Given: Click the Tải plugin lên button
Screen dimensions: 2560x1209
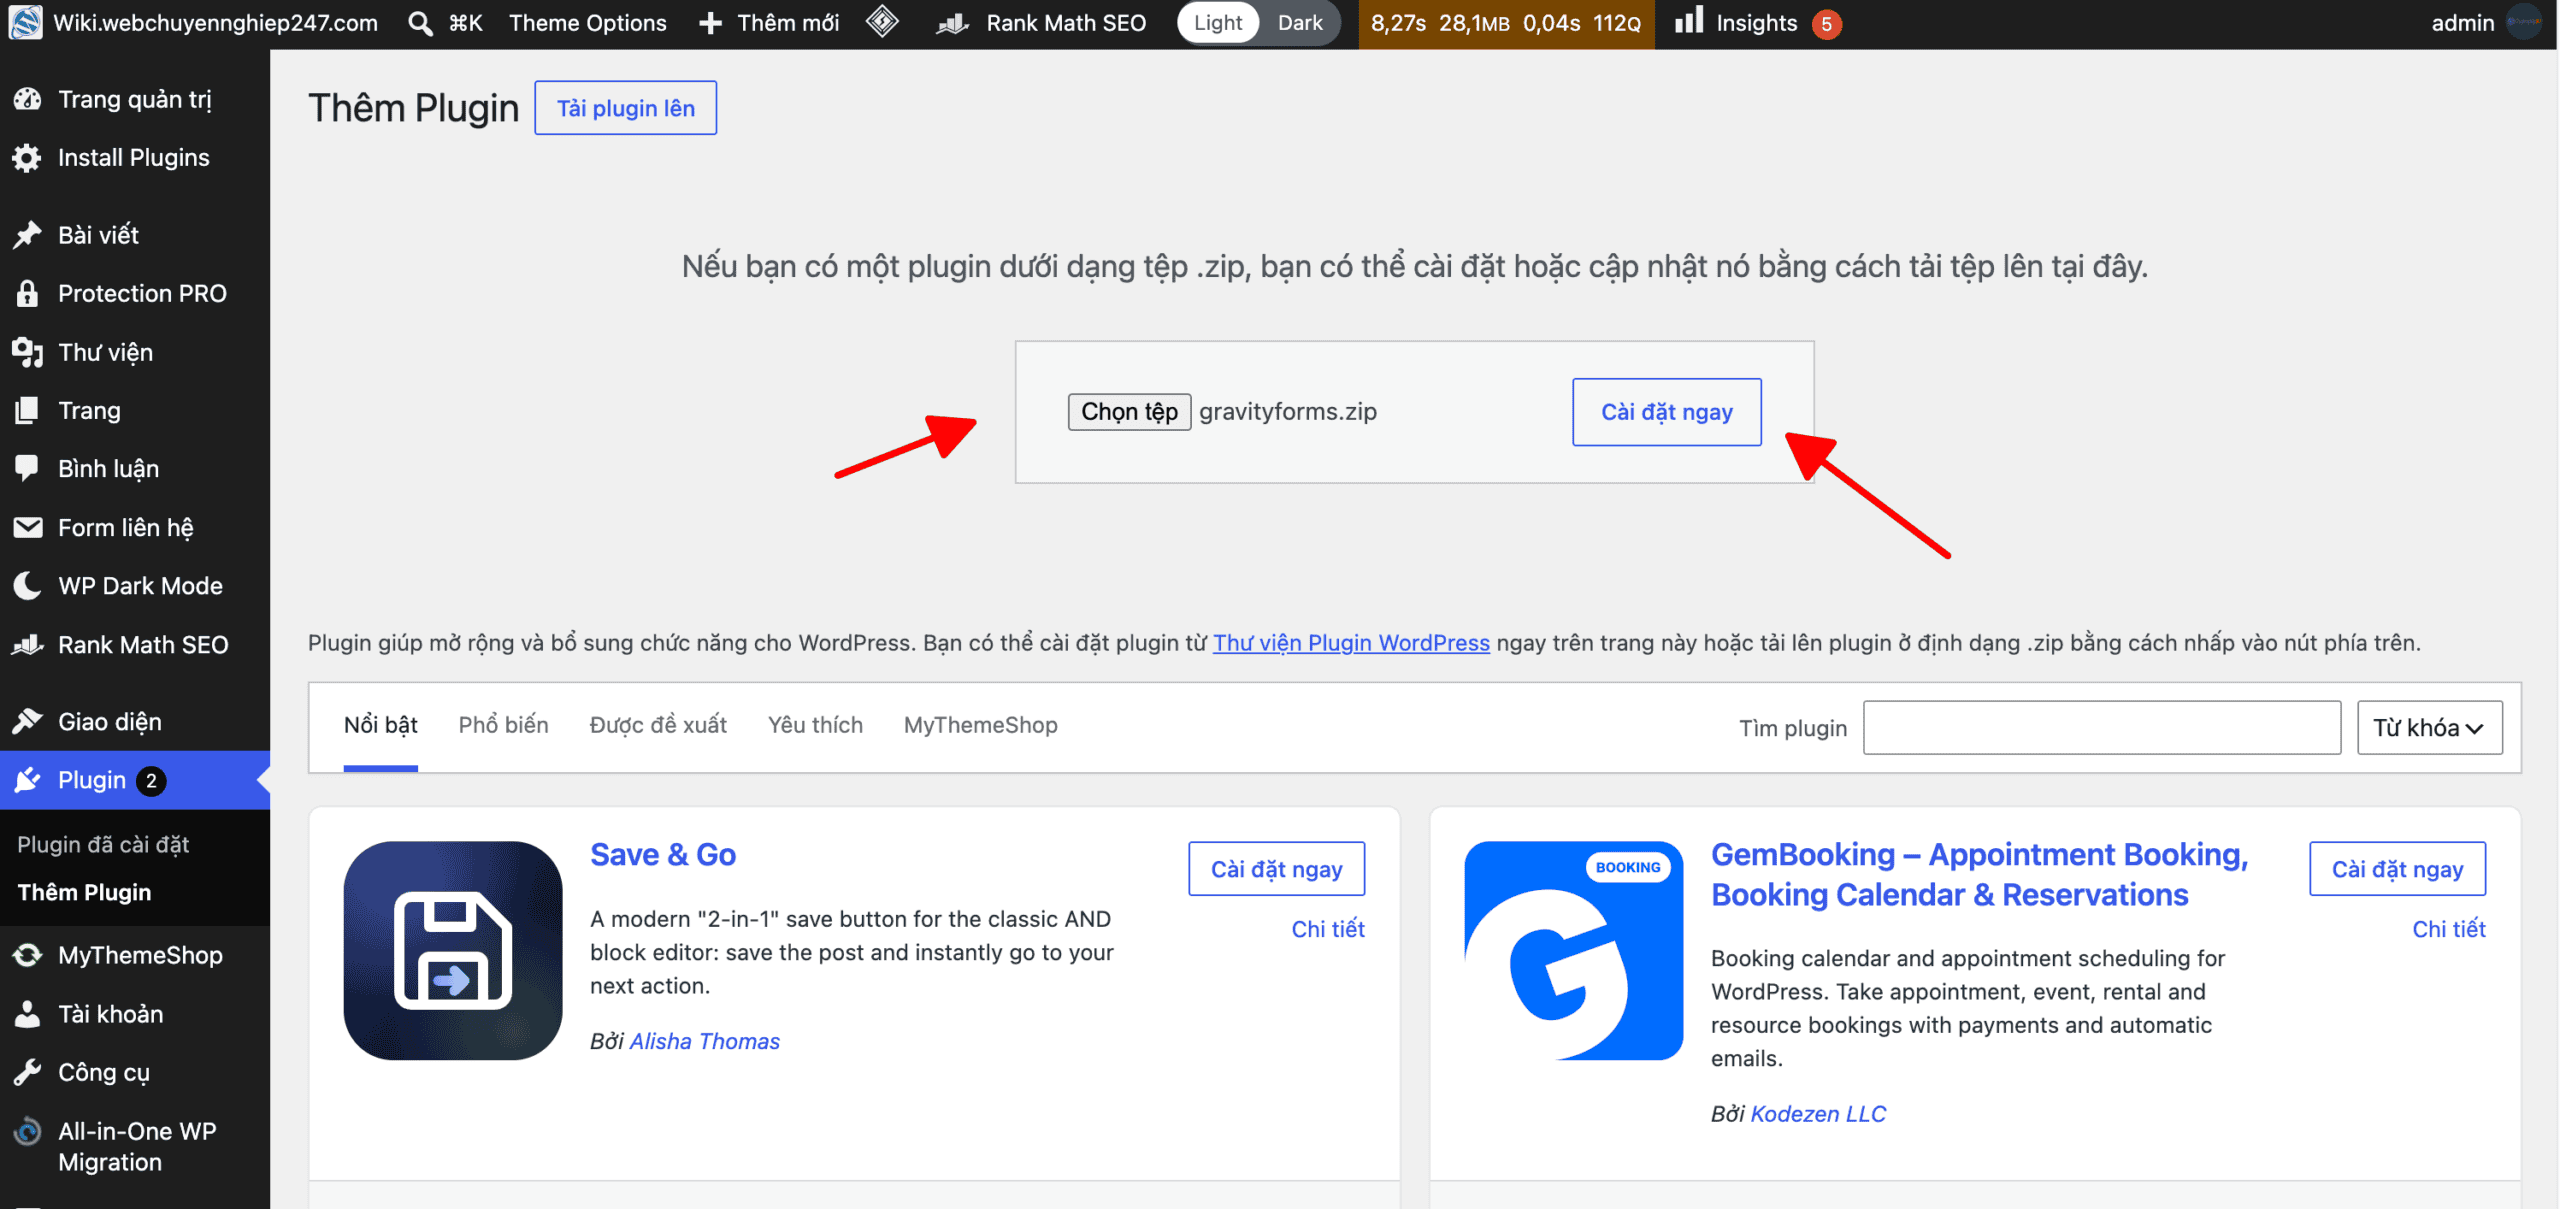Looking at the screenshot, I should pos(625,108).
